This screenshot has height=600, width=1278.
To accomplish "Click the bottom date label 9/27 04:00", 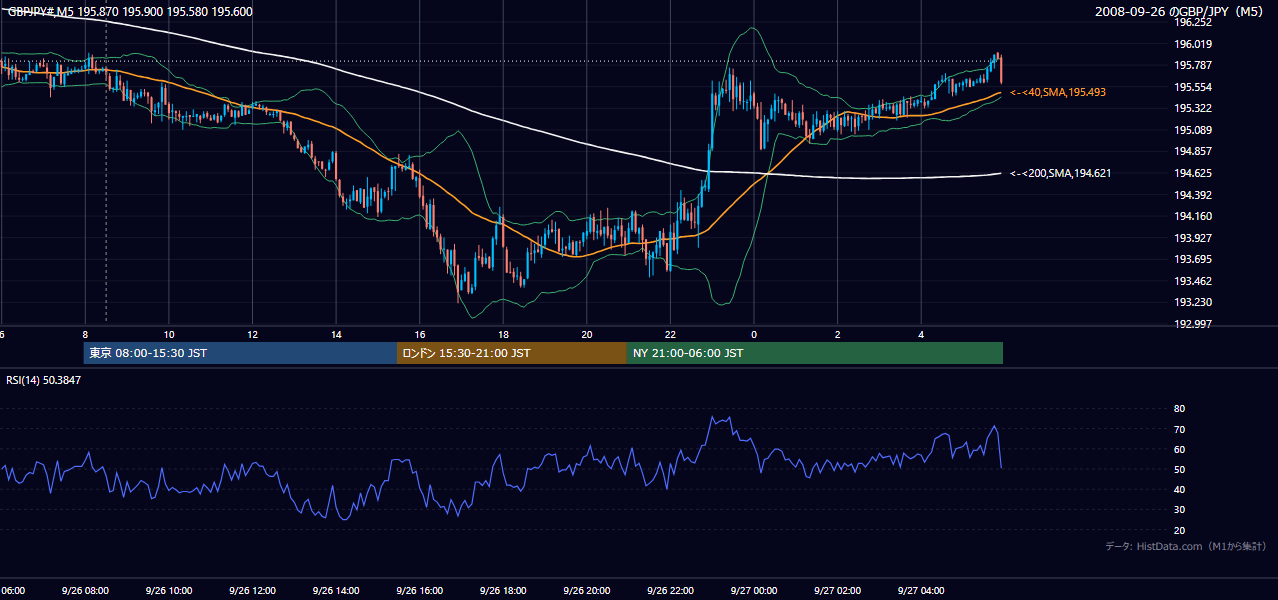I will pyautogui.click(x=920, y=590).
